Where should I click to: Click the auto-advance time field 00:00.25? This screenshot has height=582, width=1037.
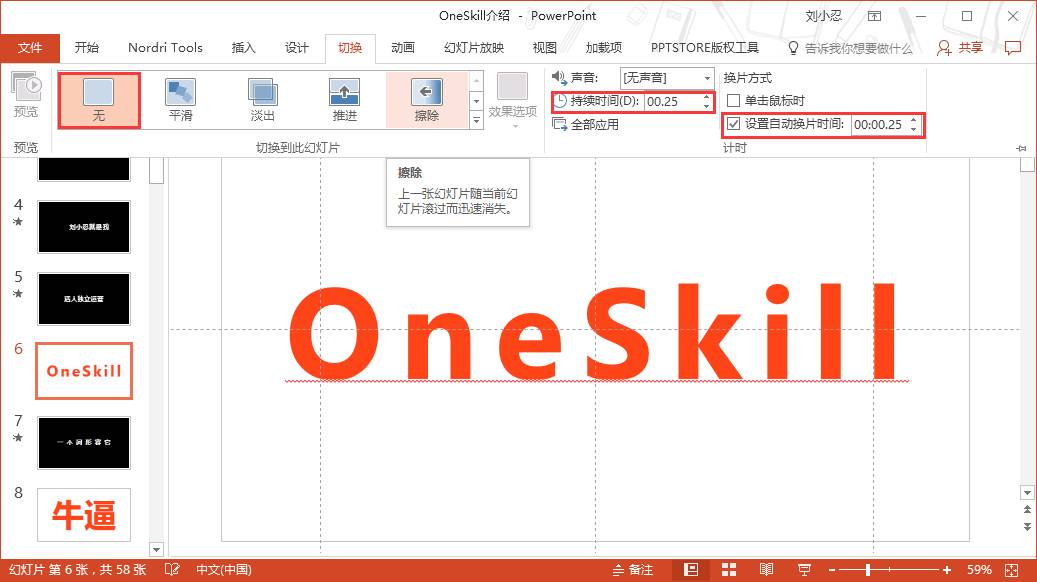tap(880, 124)
